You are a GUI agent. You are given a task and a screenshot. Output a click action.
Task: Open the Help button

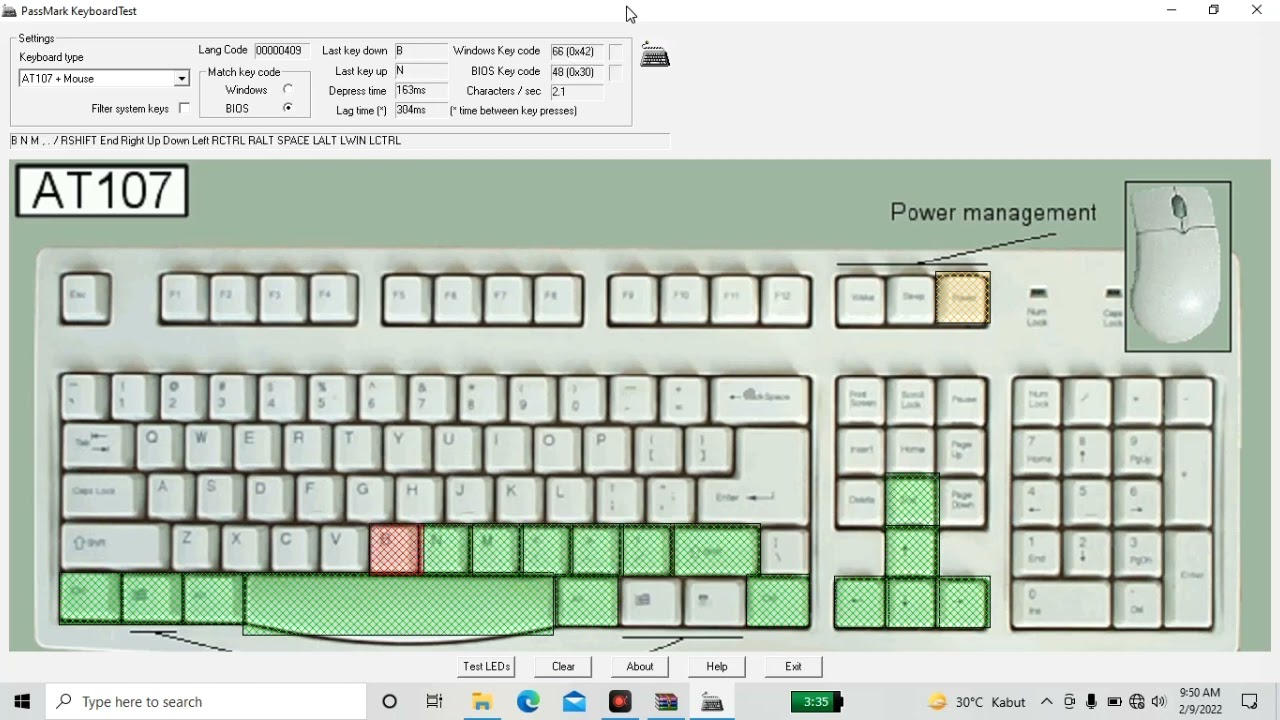[x=717, y=666]
